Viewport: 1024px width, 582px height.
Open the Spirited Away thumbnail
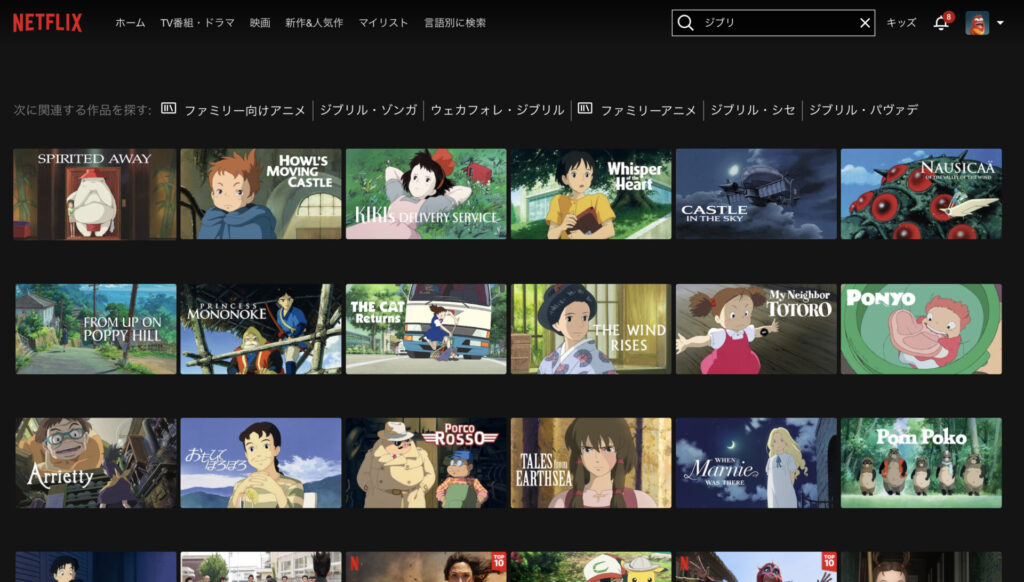(95, 194)
